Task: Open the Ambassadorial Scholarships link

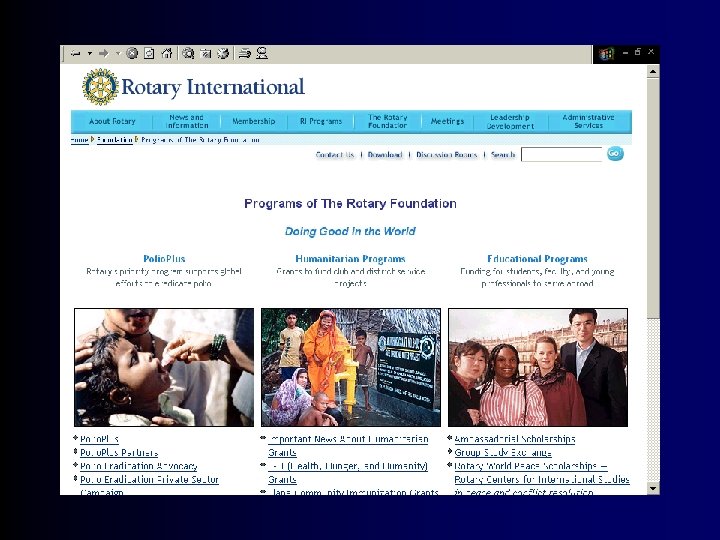Action: 515,439
